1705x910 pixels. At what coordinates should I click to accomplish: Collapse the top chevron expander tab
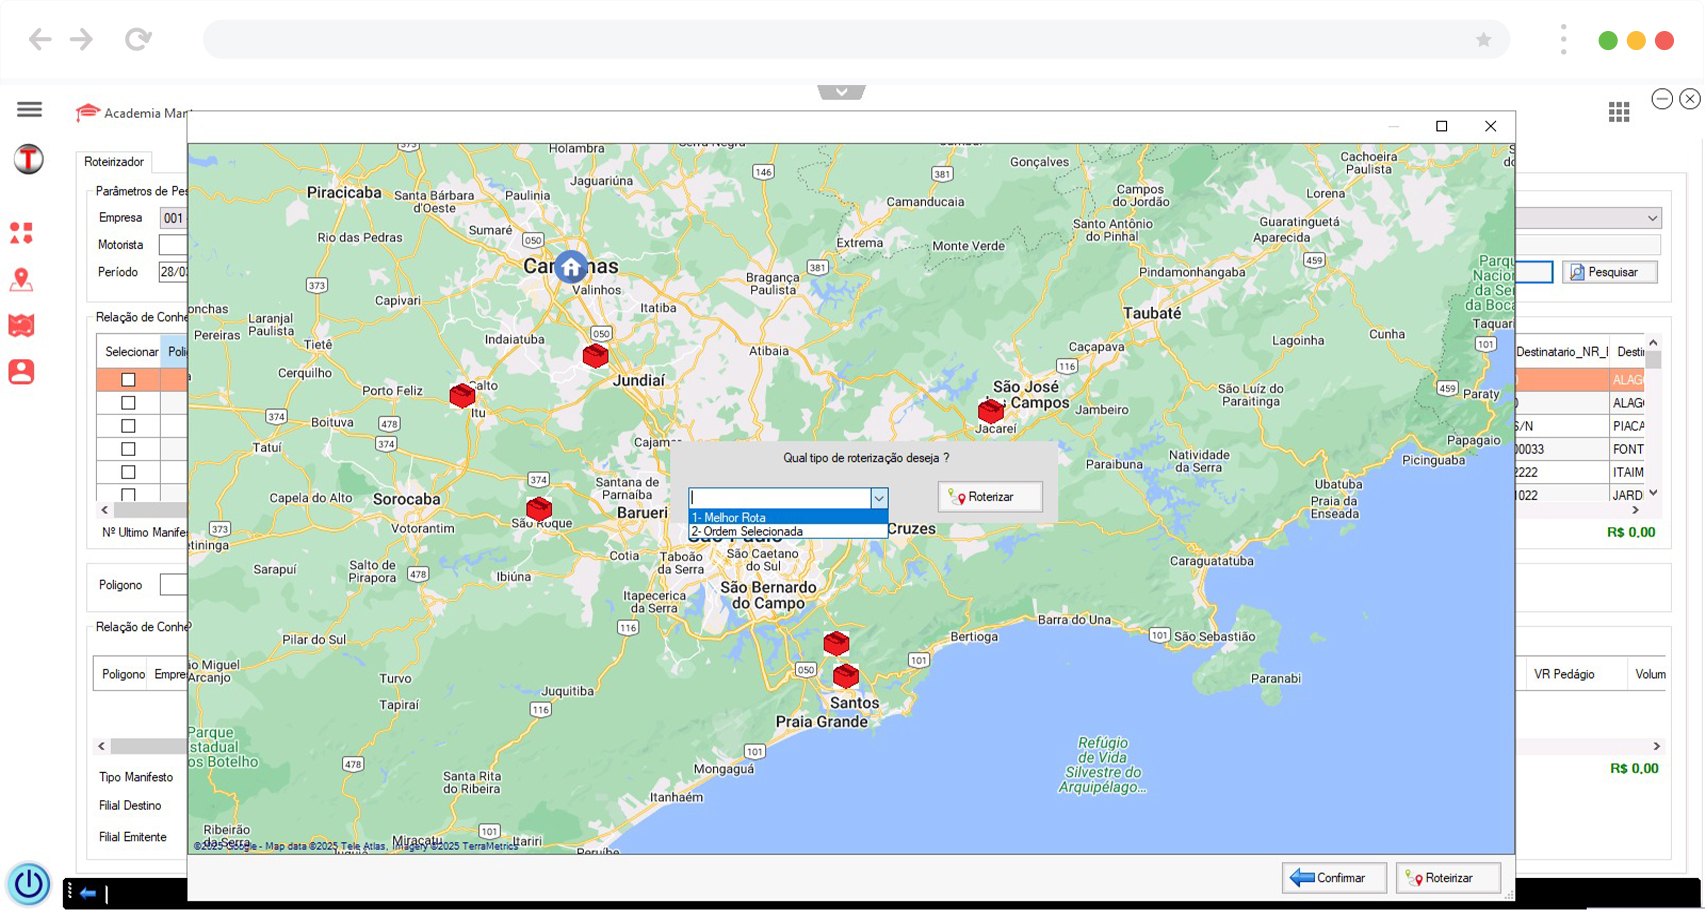(841, 92)
